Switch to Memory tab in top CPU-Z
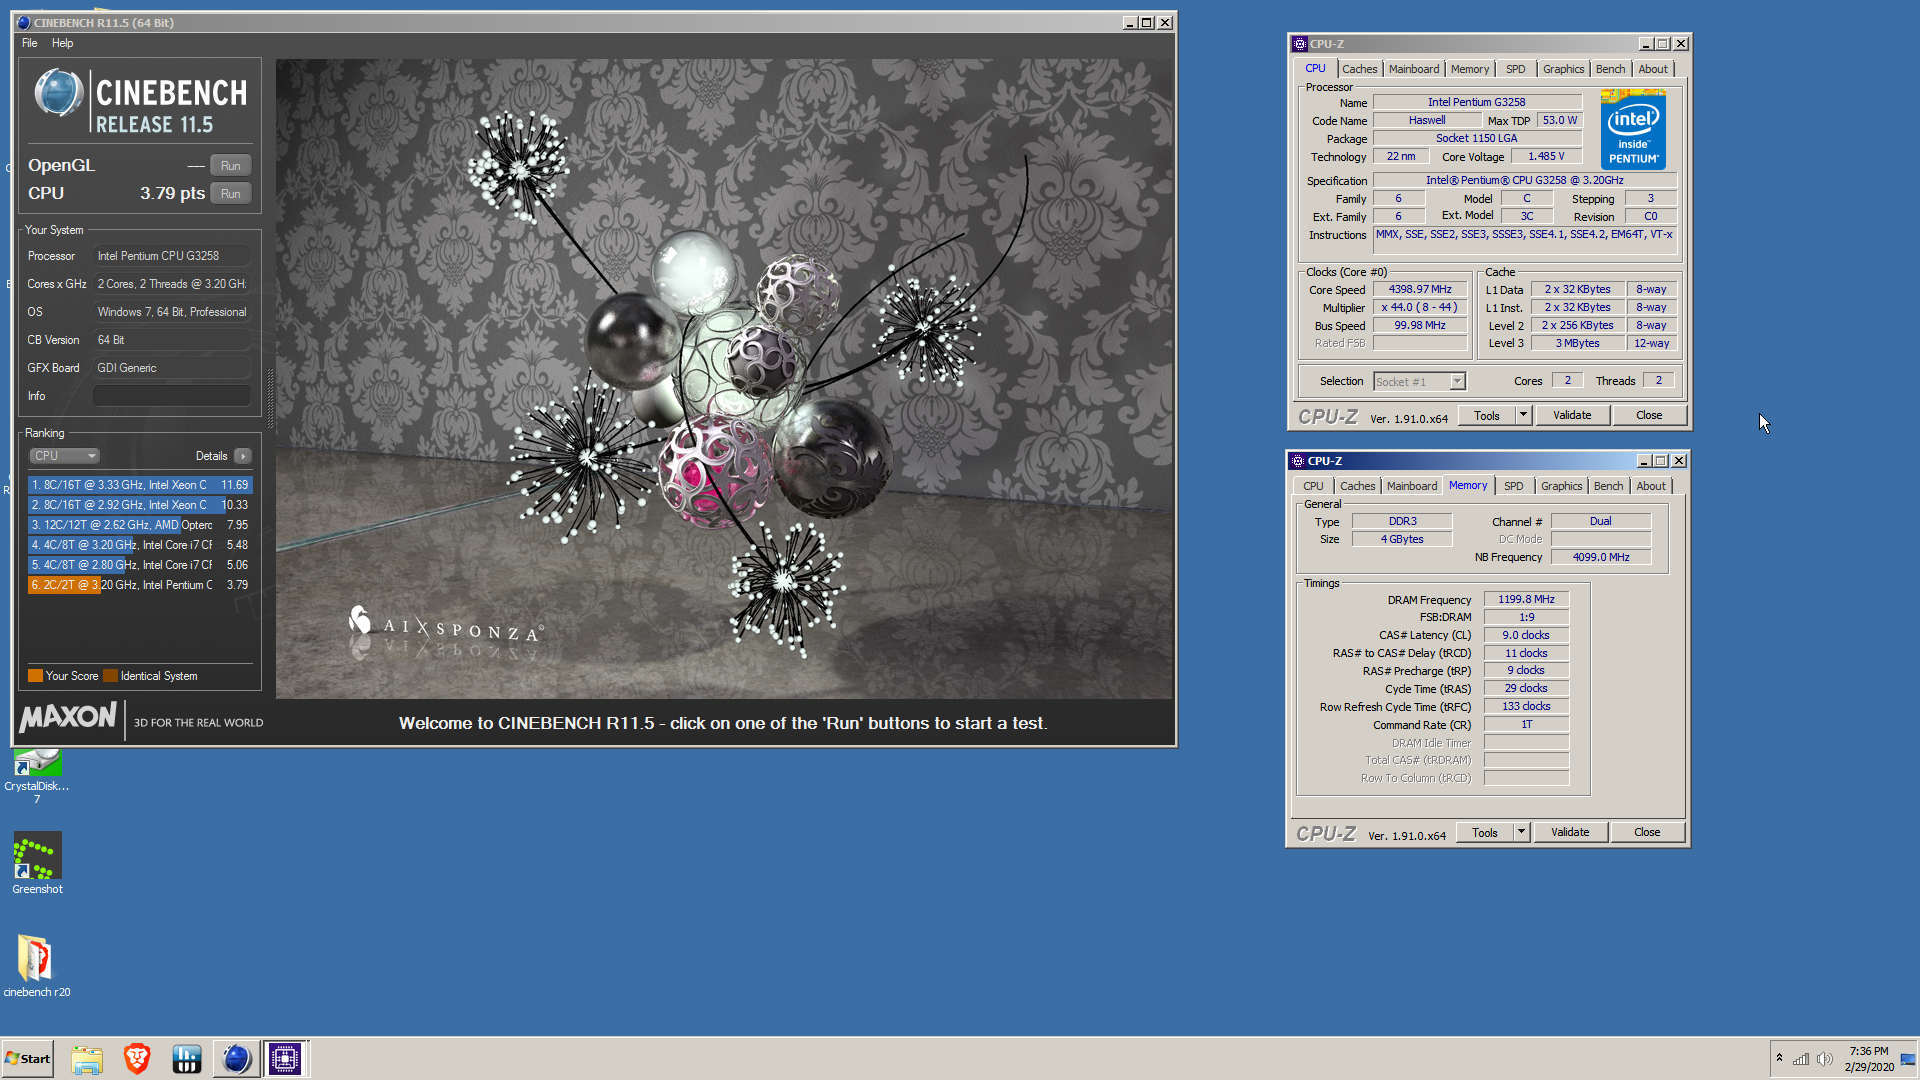Image resolution: width=1920 pixels, height=1080 pixels. [x=1470, y=69]
